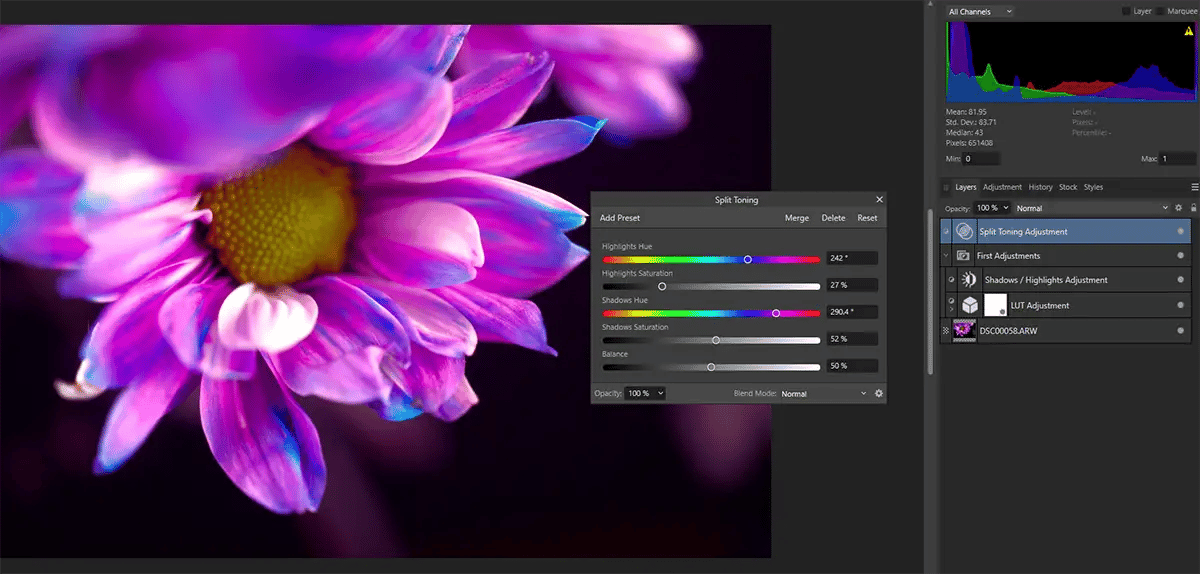Click the Merge button

797,218
